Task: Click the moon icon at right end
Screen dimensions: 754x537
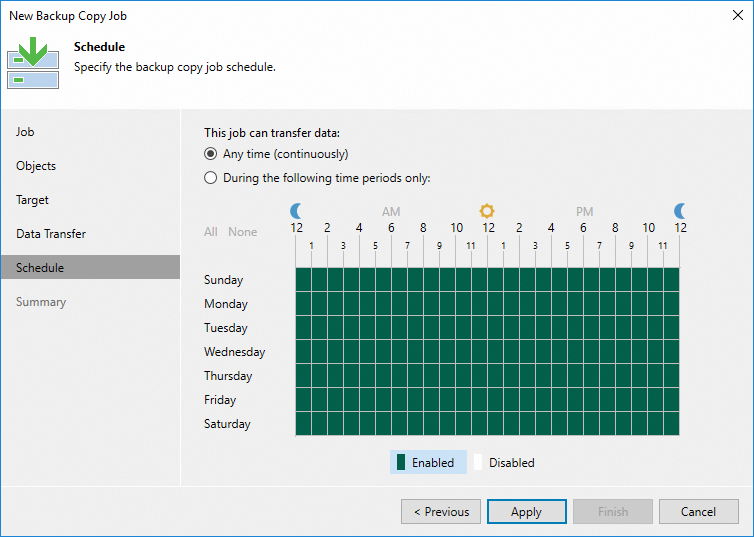Action: point(680,210)
